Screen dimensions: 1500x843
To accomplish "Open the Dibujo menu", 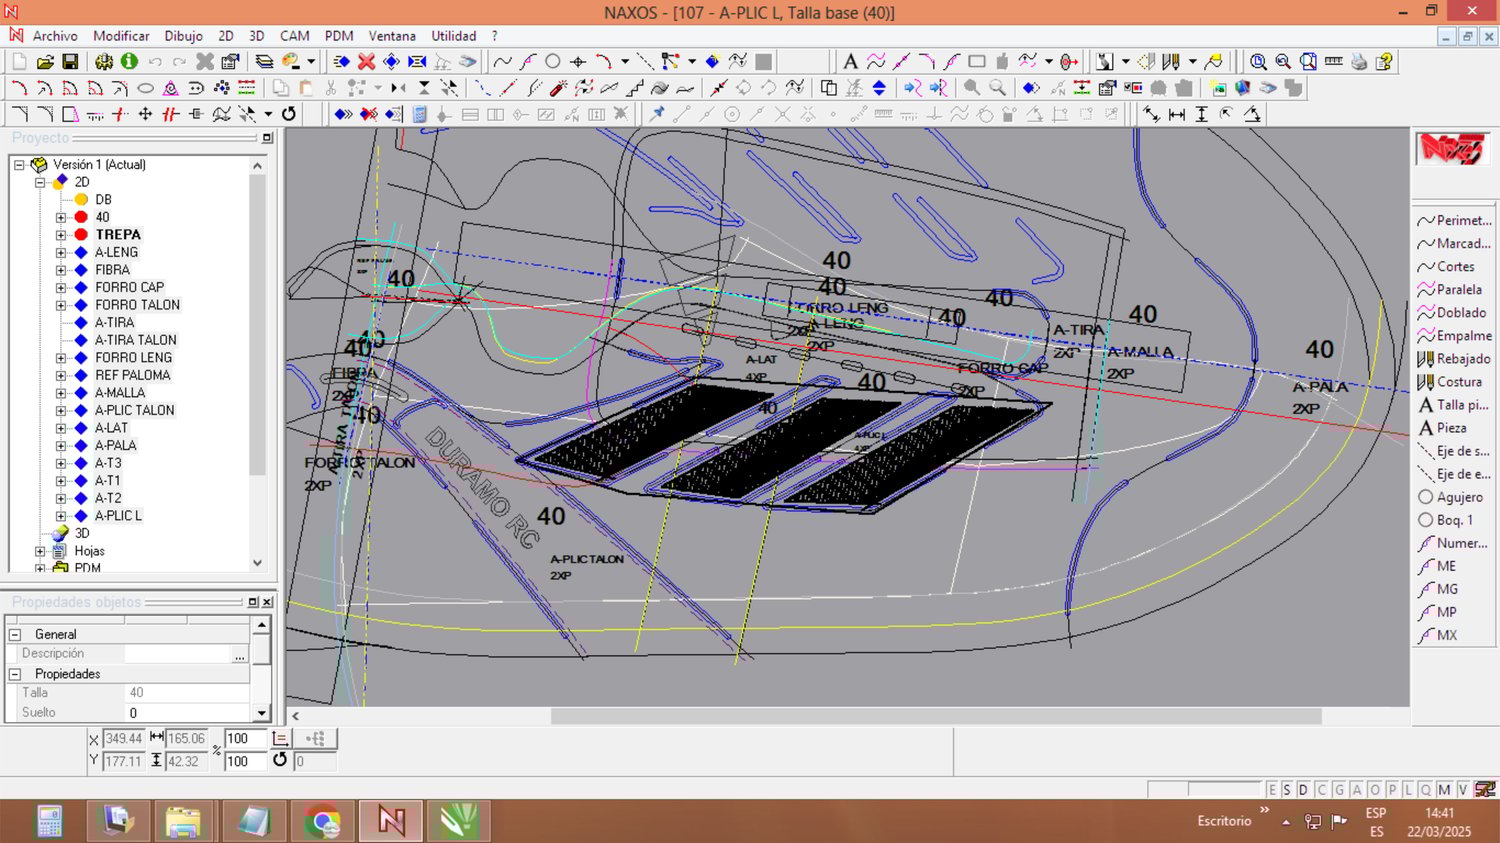I will point(183,36).
